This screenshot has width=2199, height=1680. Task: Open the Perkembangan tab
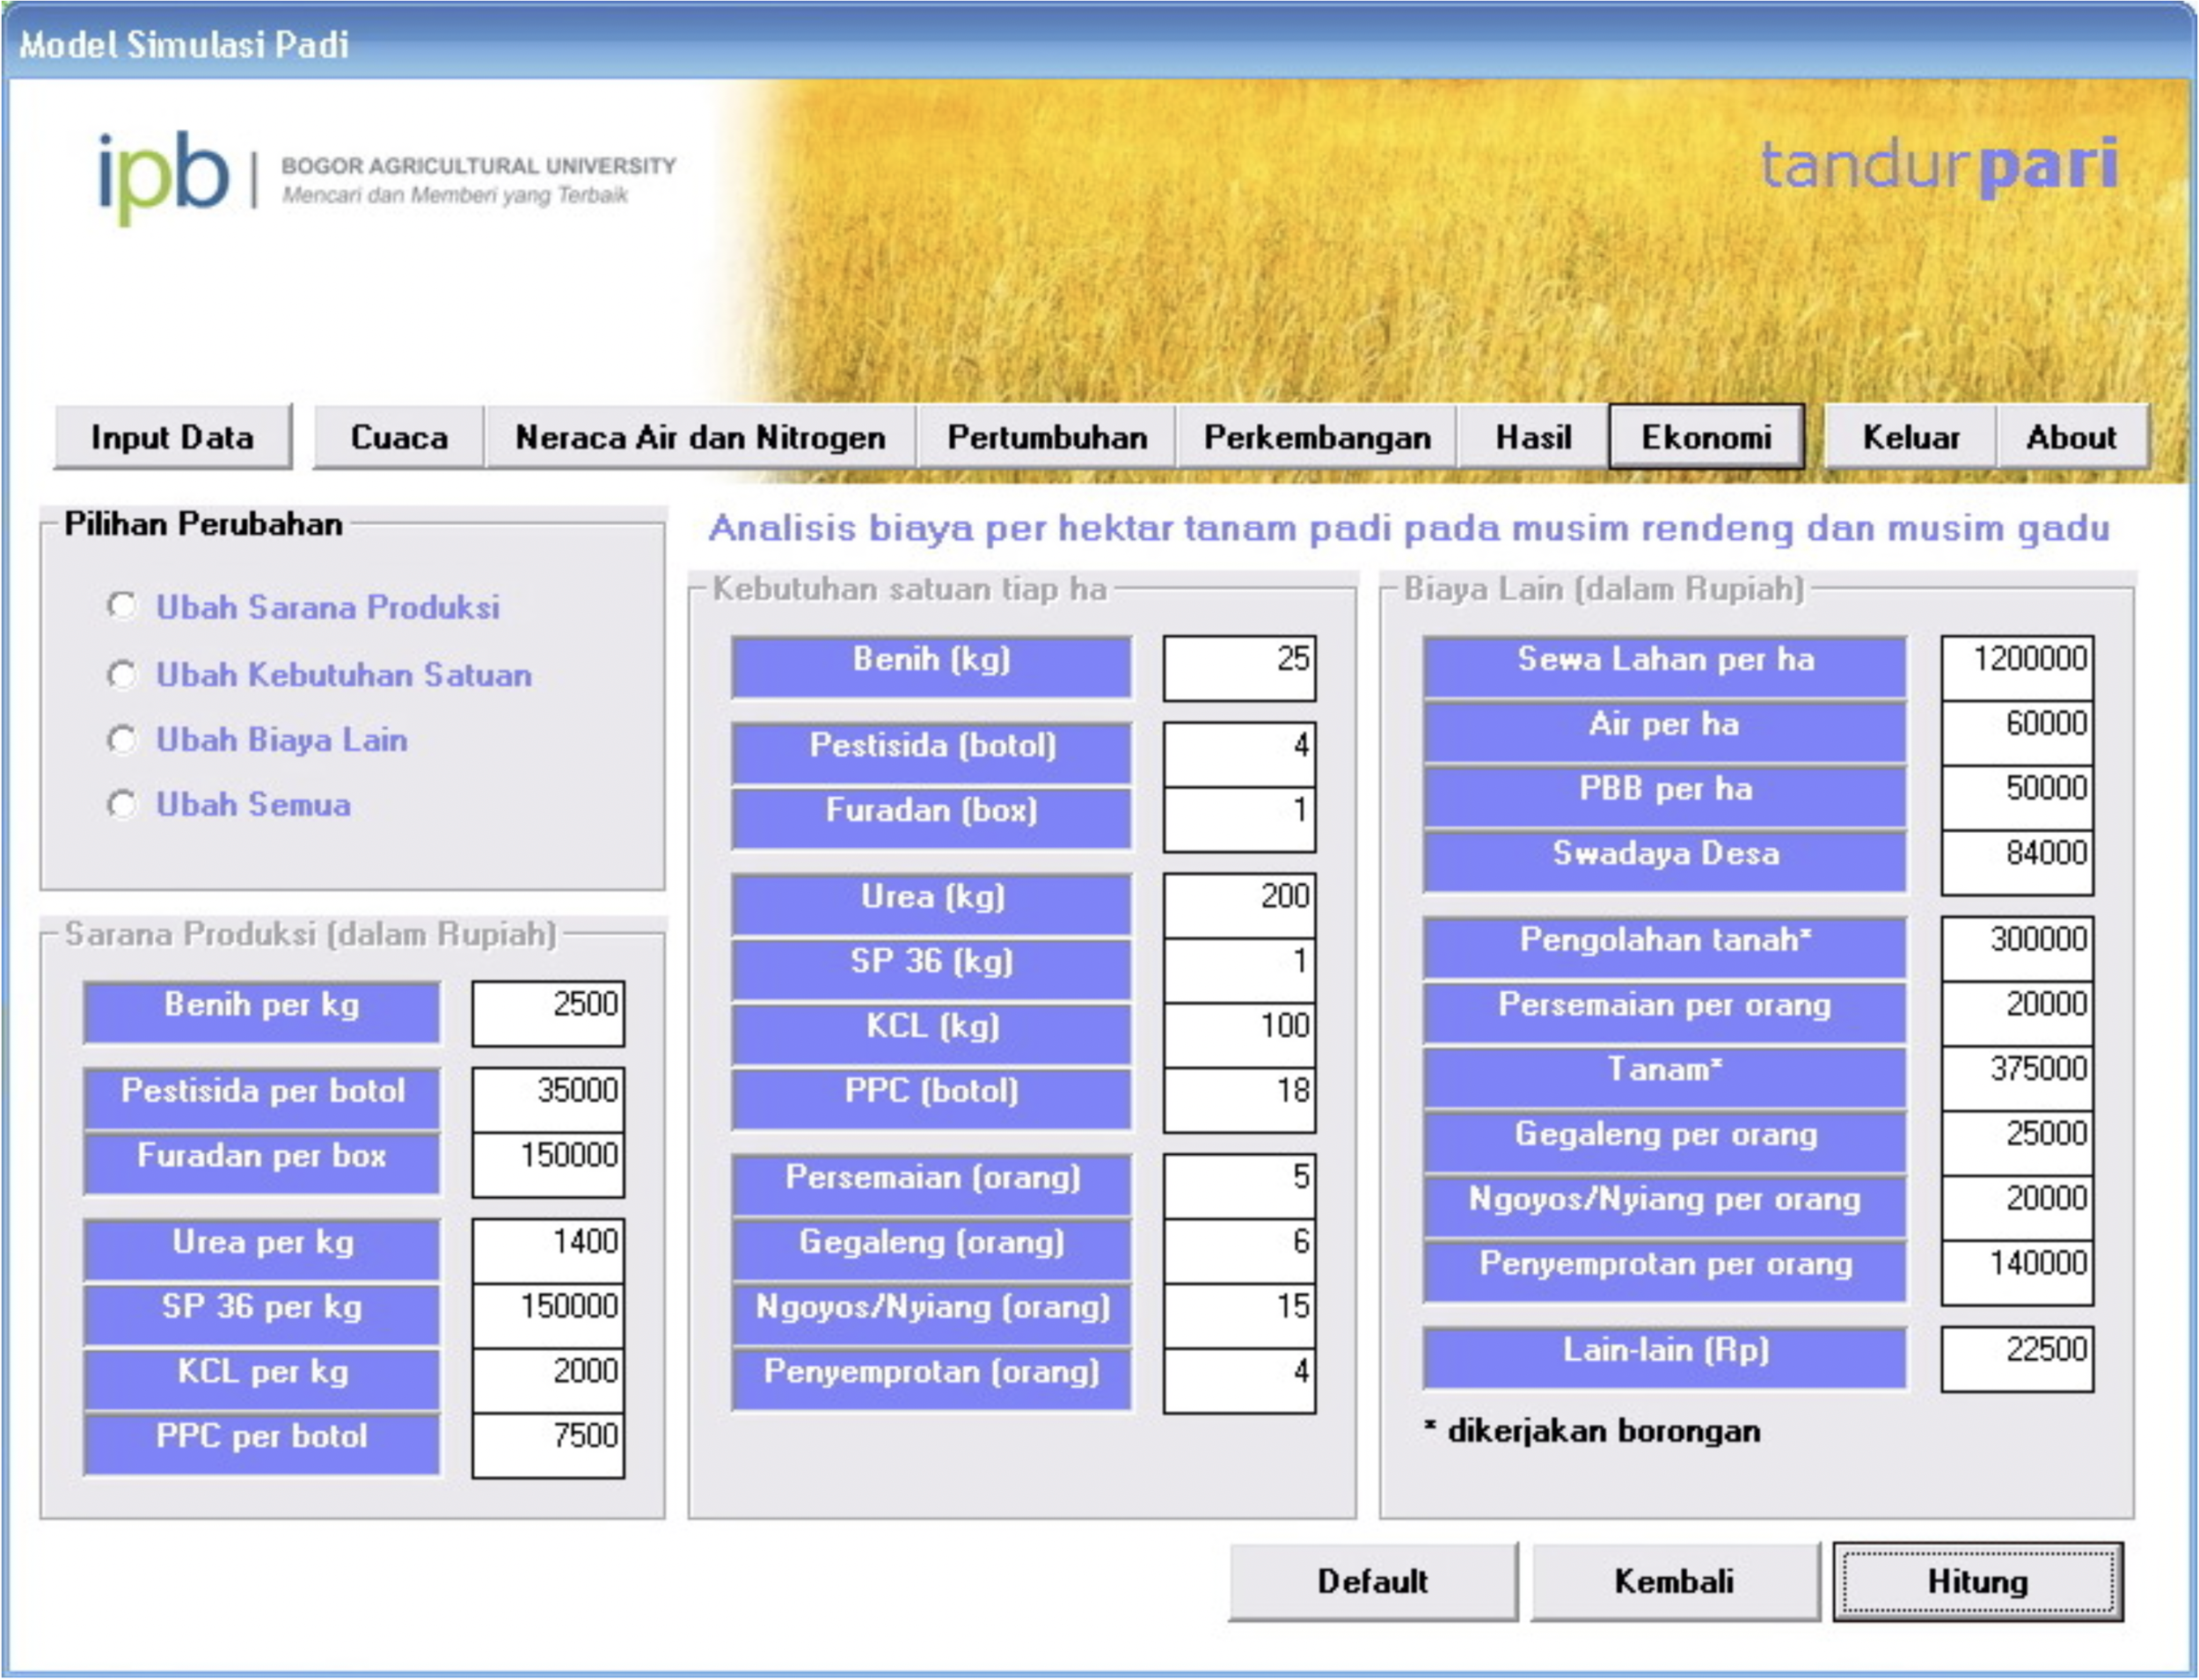(x=1316, y=437)
